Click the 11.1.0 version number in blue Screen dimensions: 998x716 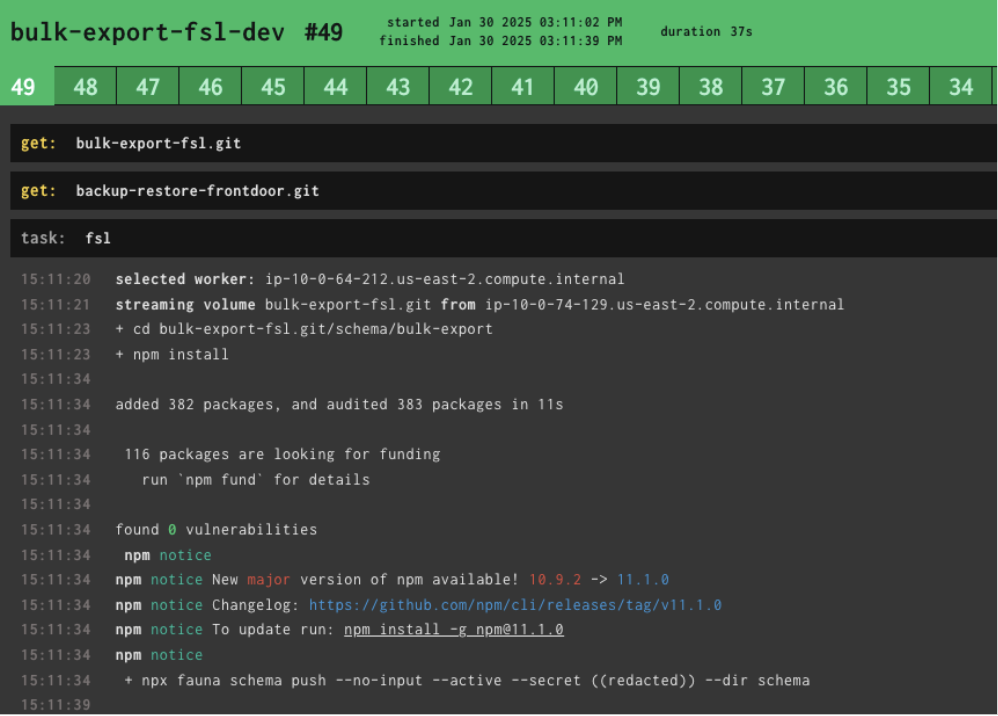(x=643, y=580)
